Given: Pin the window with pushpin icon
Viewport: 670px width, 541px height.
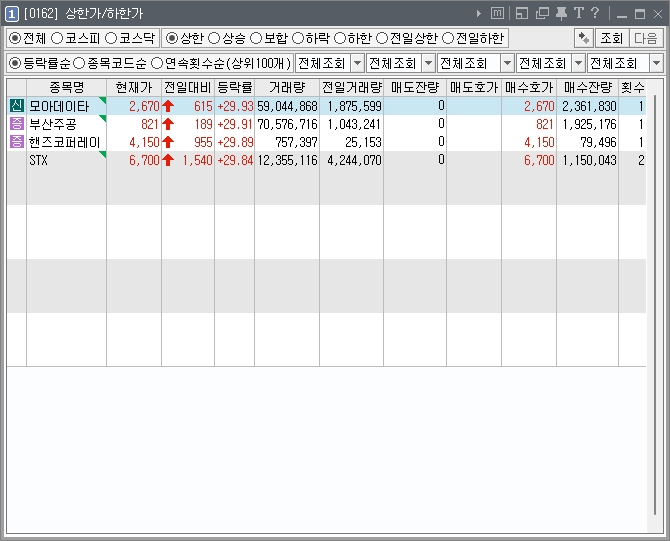Looking at the screenshot, I should tap(561, 13).
